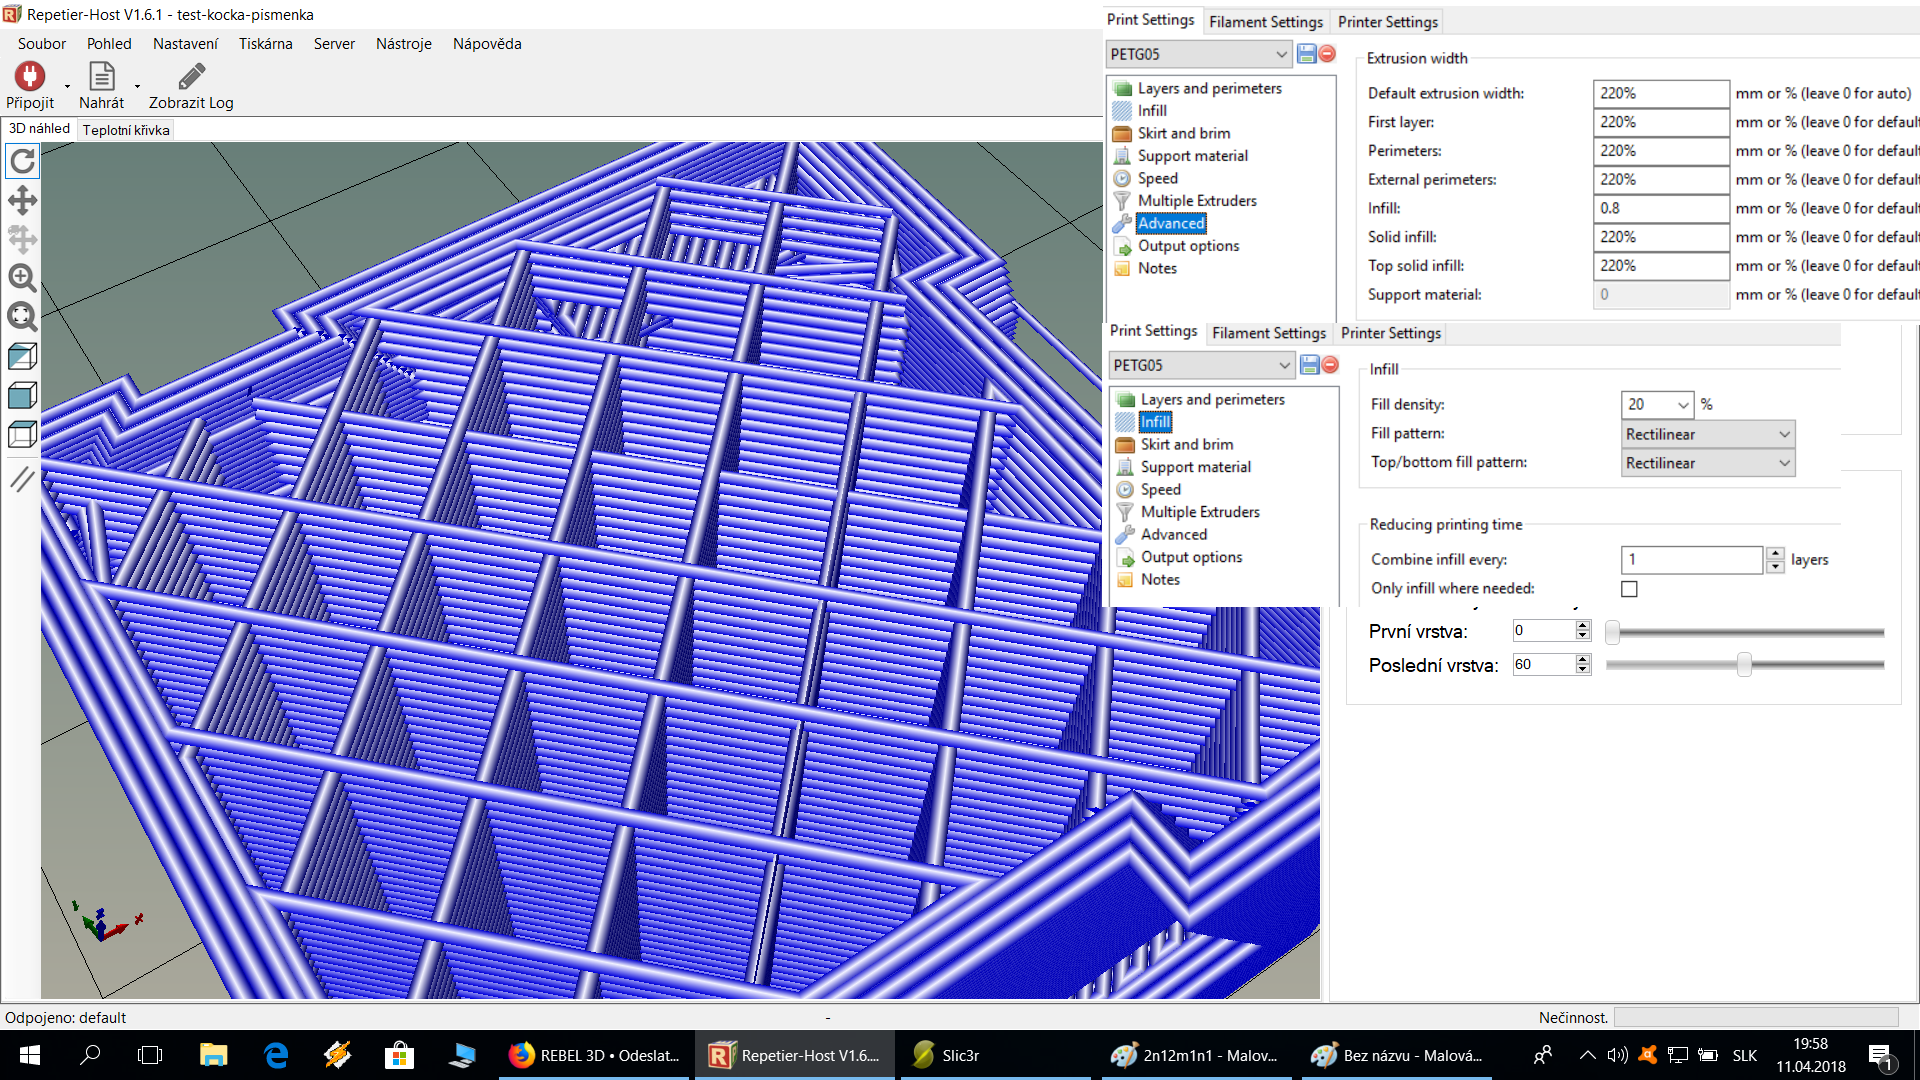This screenshot has width=1920, height=1080.
Task: Open the Fill pattern dropdown
Action: point(1707,434)
